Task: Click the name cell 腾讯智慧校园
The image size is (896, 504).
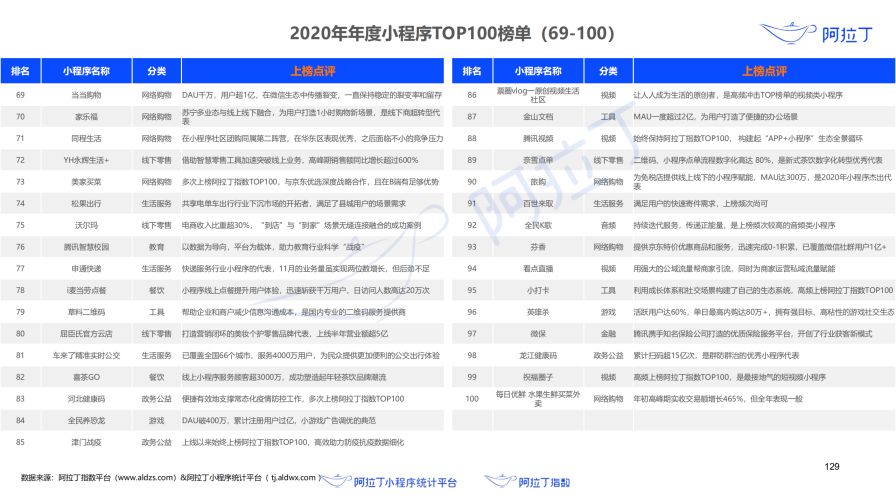Action: pyautogui.click(x=86, y=247)
